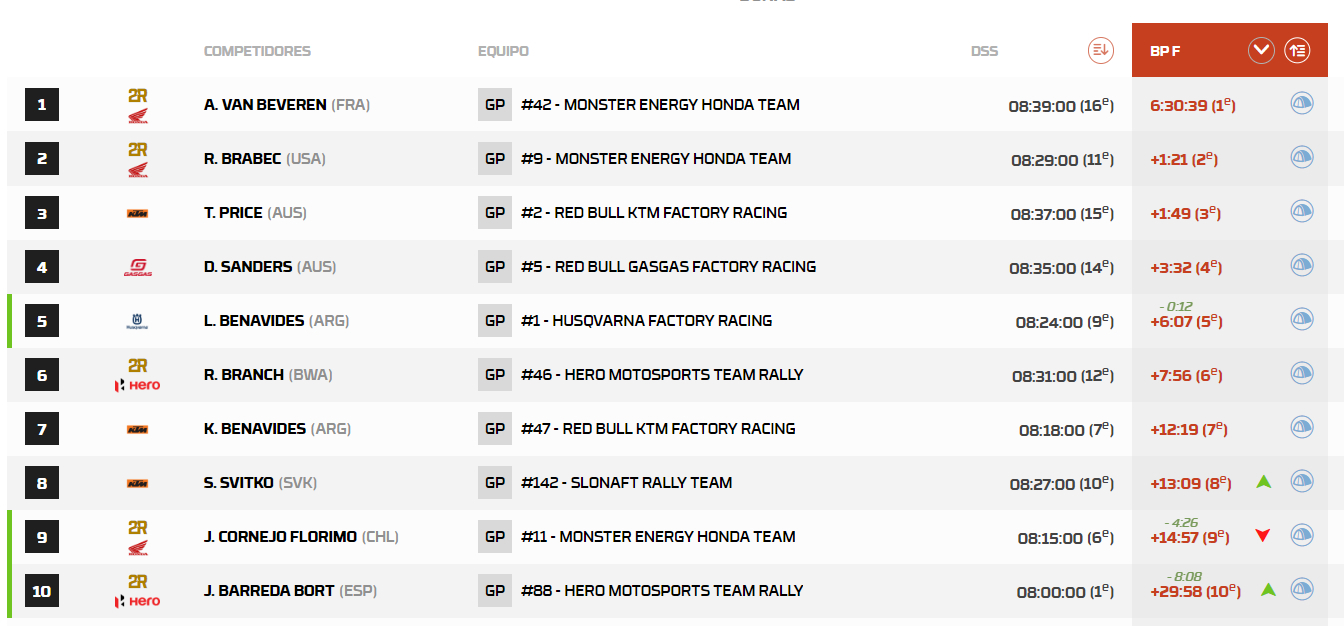Click the GP class badge for K. Benavides

(x=495, y=429)
